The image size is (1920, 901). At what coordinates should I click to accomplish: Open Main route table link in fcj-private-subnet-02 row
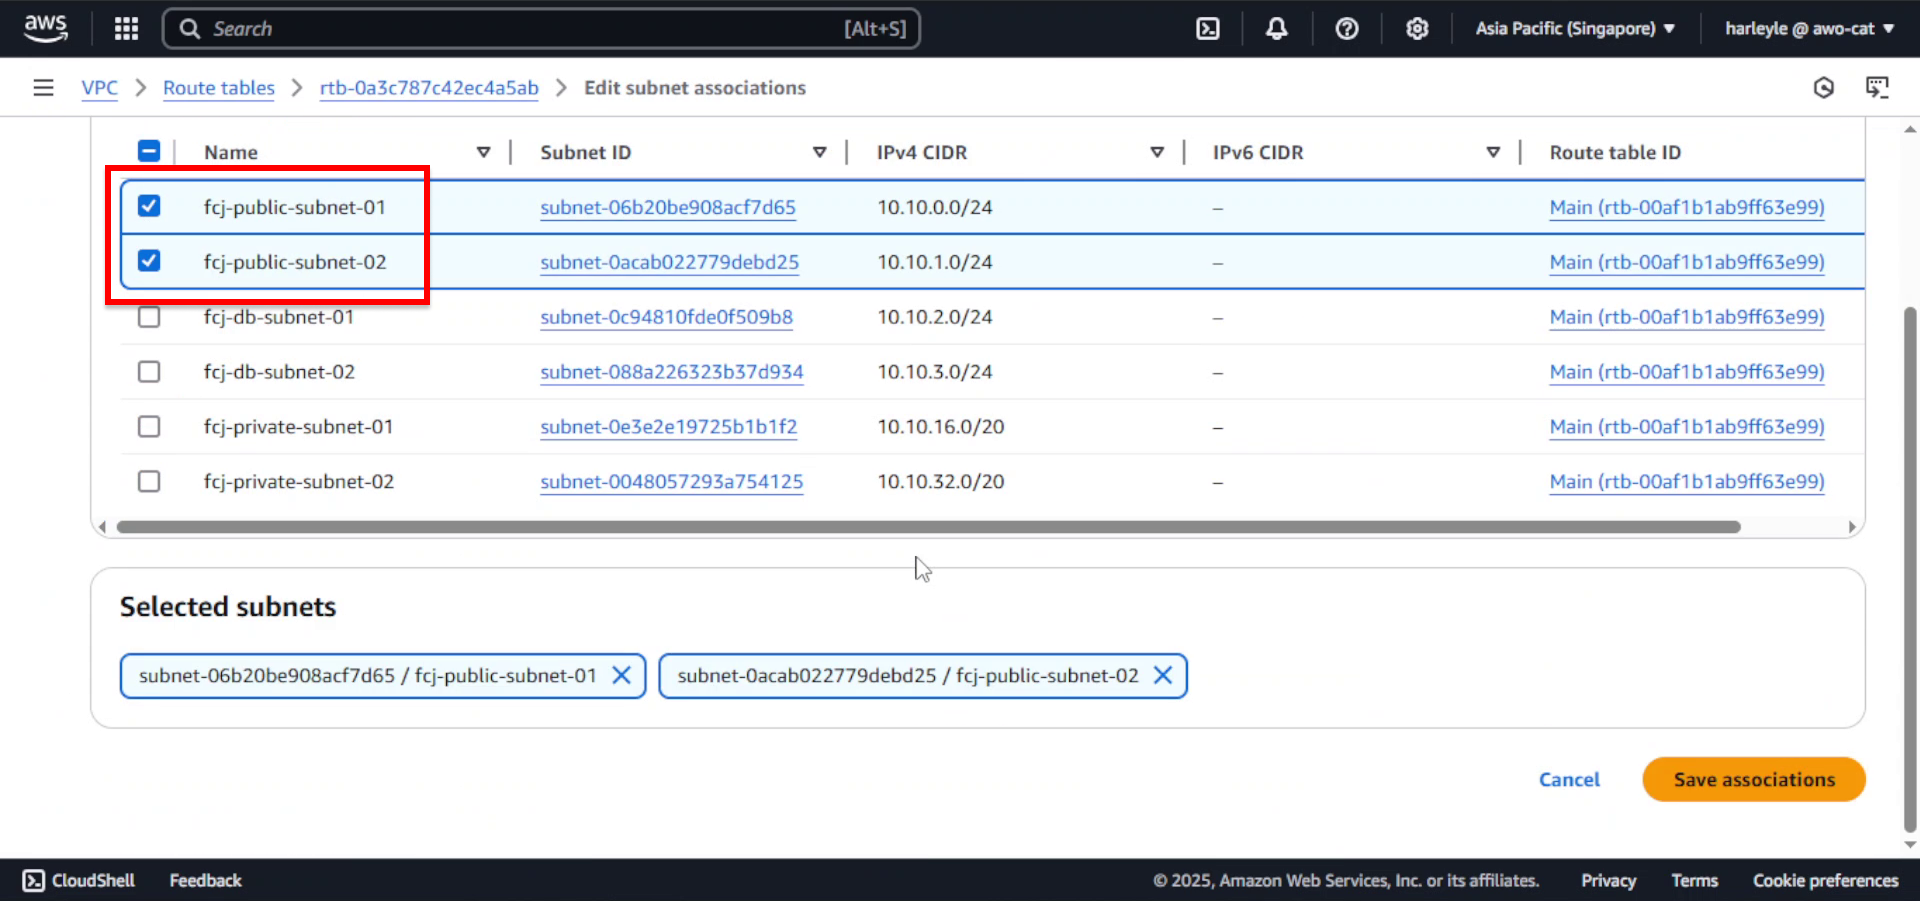coord(1687,483)
